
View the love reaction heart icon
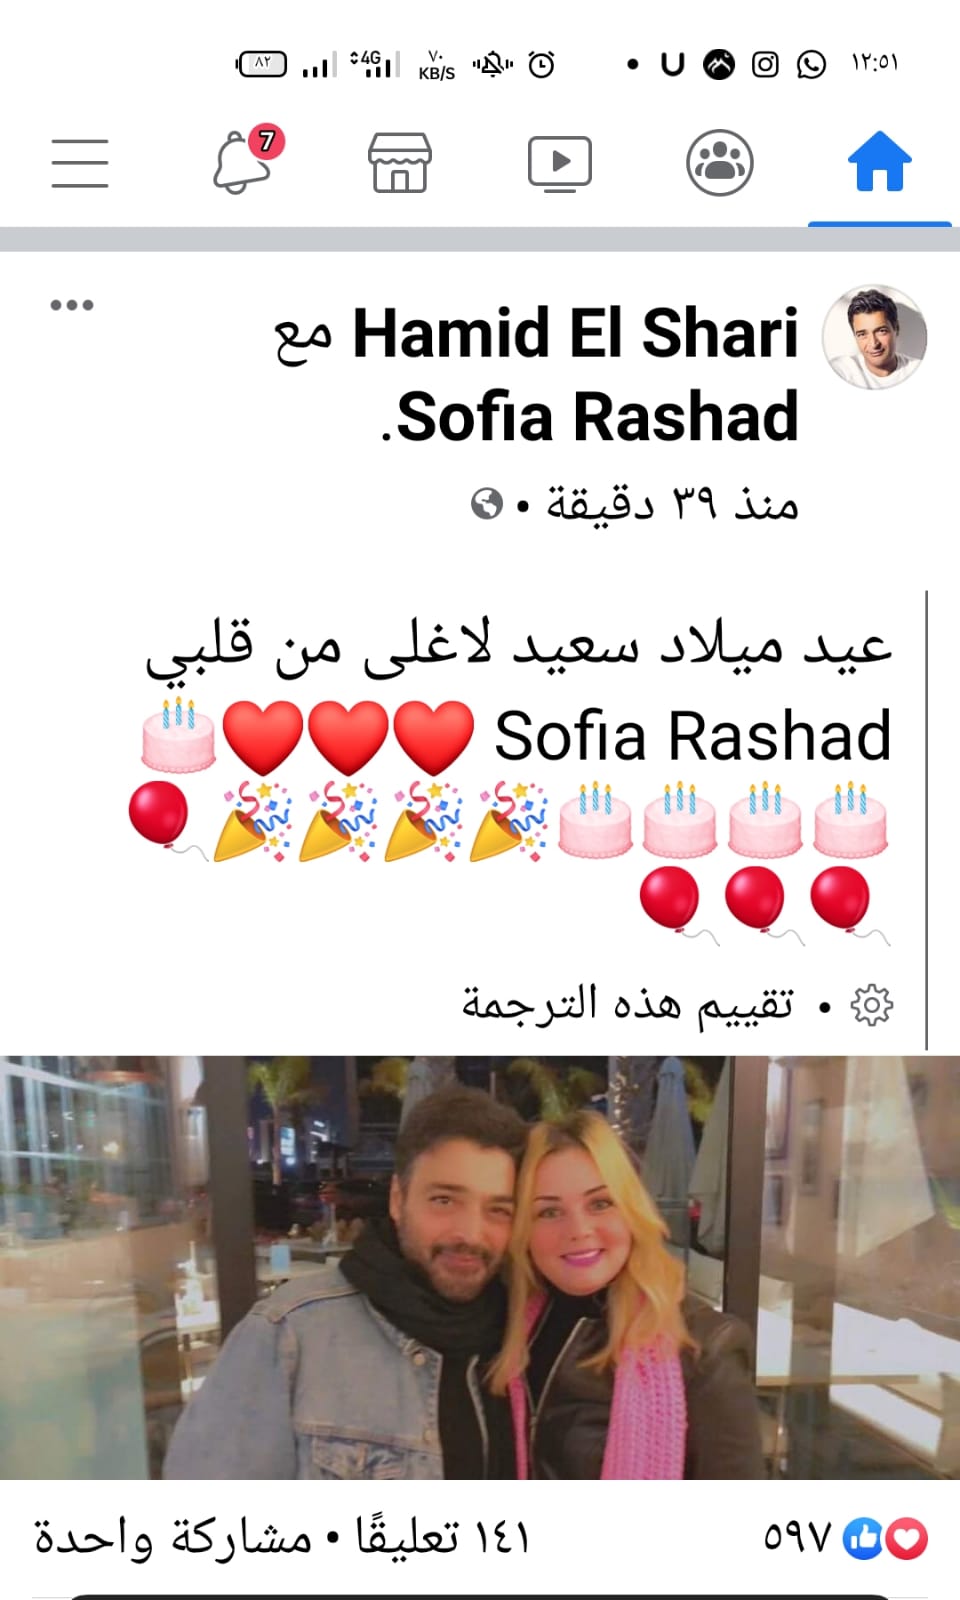[907, 1538]
